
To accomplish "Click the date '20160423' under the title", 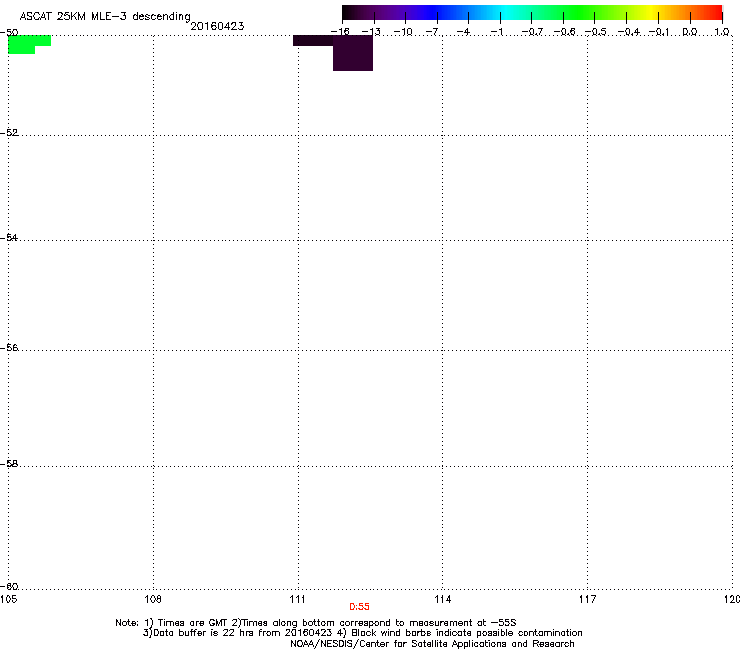I will (217, 26).
